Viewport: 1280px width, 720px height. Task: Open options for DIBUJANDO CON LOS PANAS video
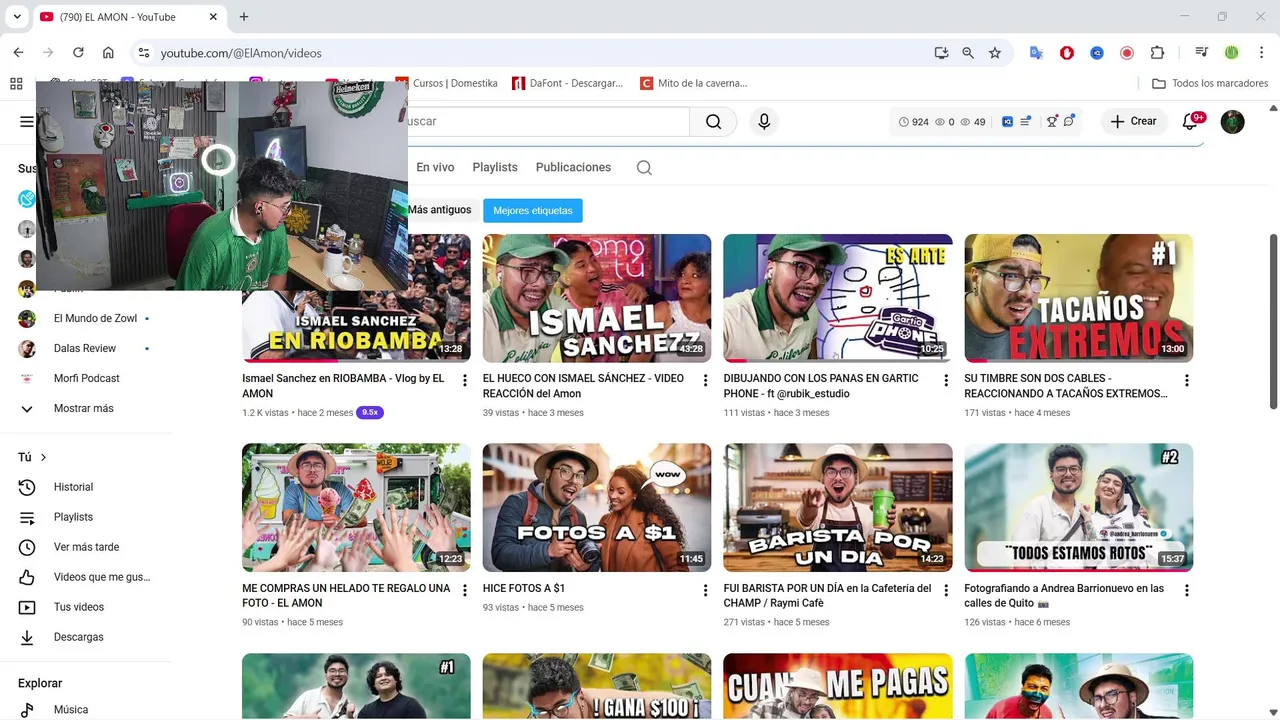pos(947,380)
